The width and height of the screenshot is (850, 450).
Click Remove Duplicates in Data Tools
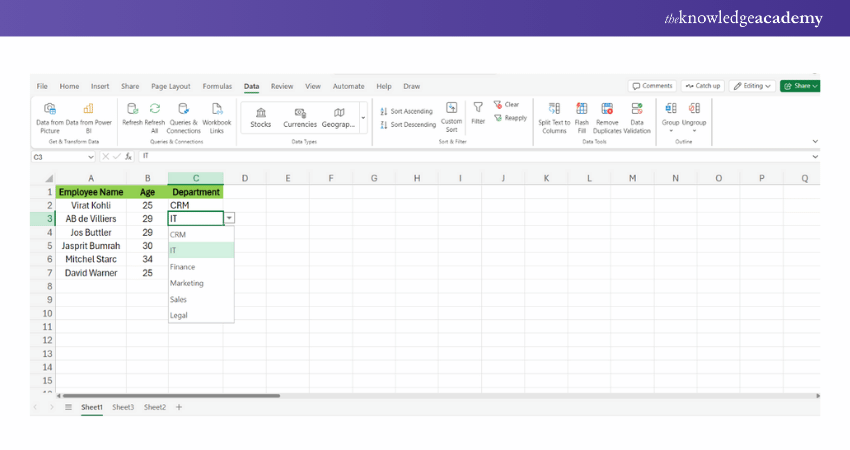coord(607,110)
